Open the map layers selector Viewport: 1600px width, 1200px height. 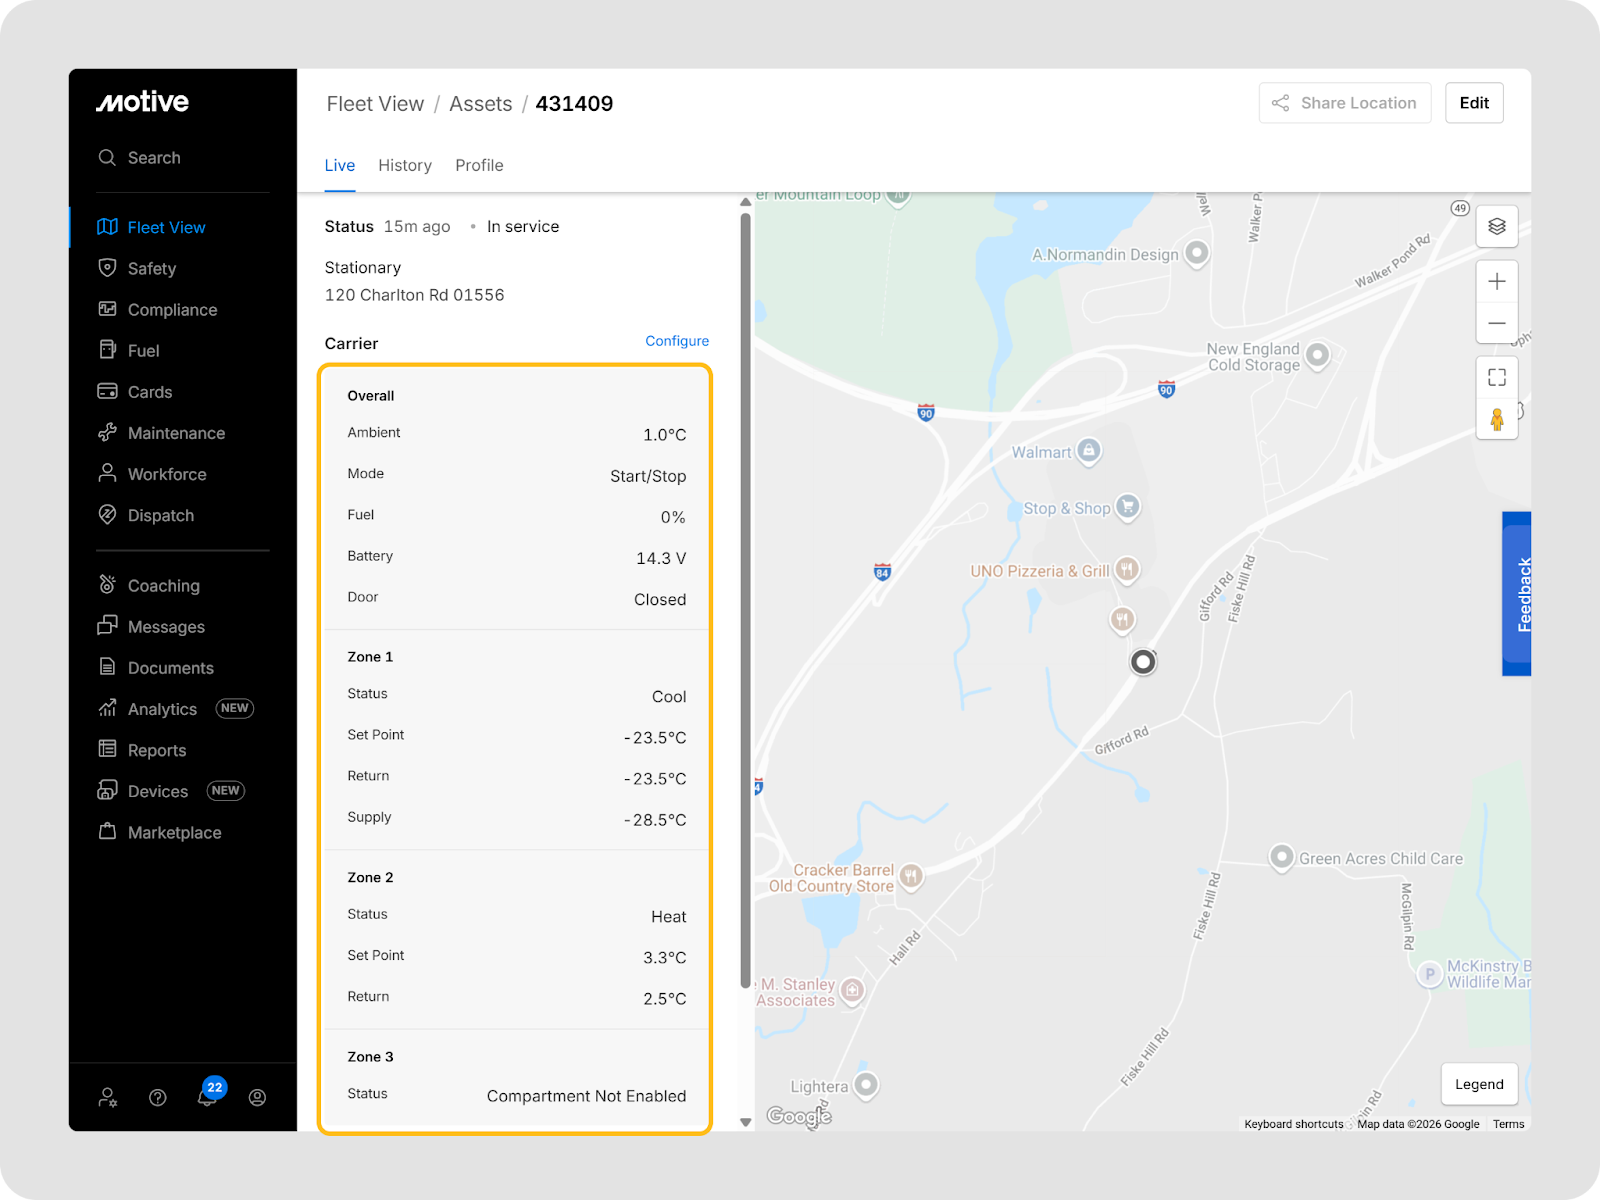pyautogui.click(x=1496, y=226)
